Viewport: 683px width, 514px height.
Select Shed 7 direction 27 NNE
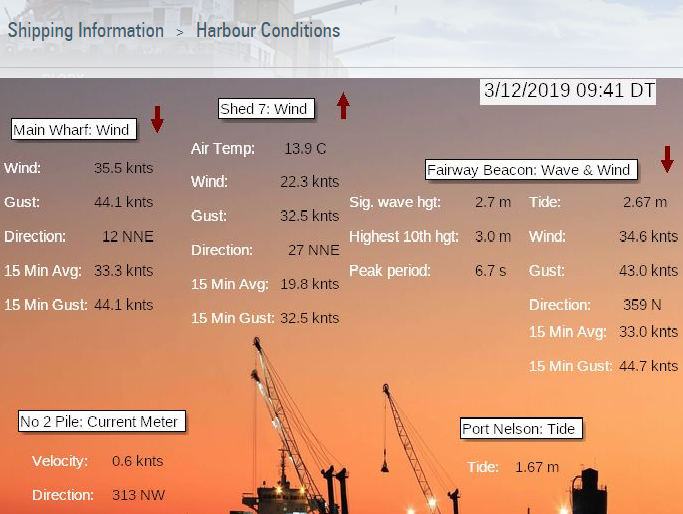(x=314, y=250)
